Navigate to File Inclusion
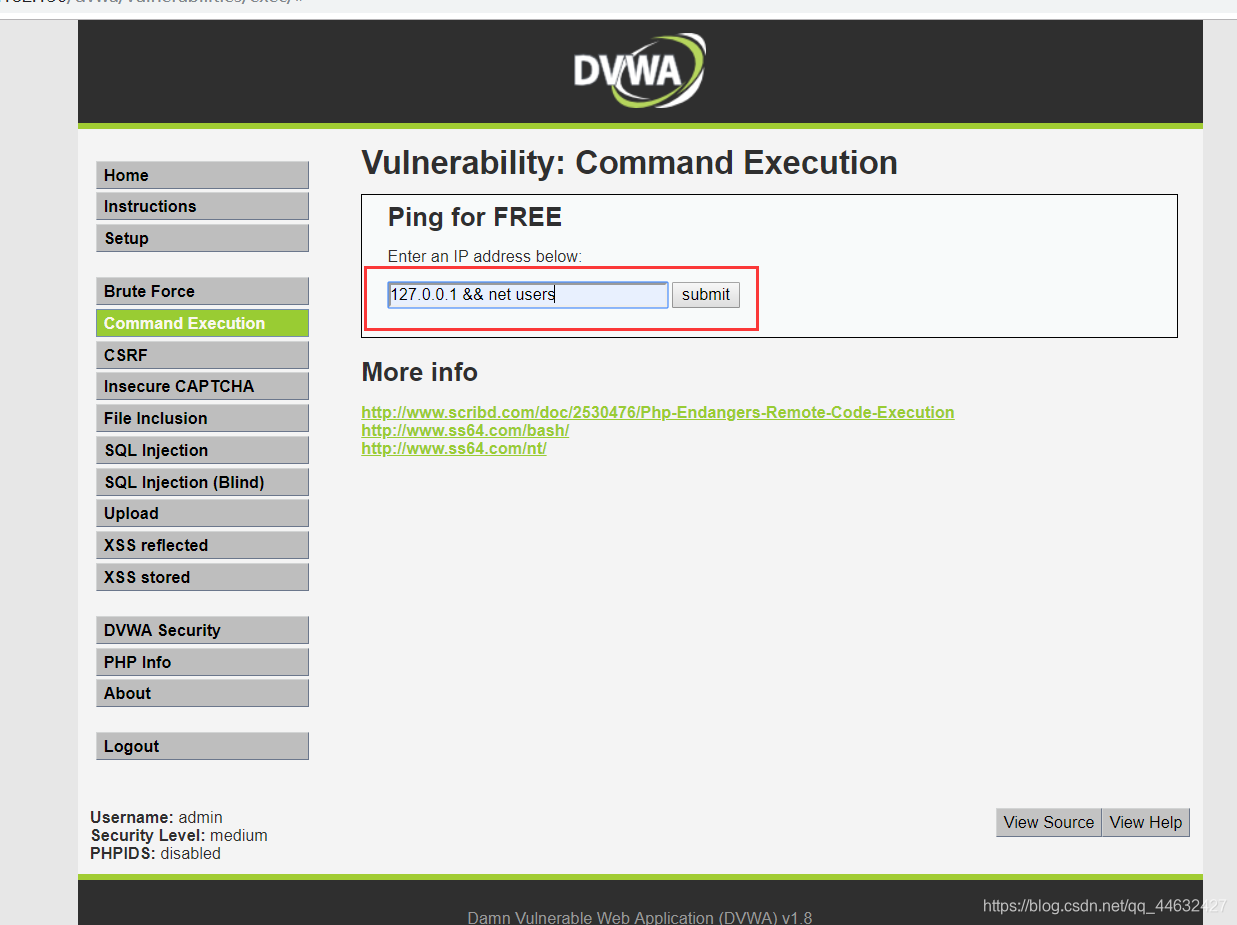Viewport: 1237px width, 925px height. 202,418
